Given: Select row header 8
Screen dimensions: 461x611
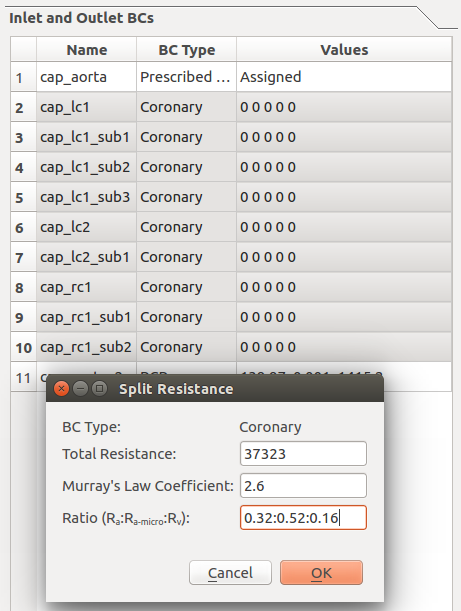Looking at the screenshot, I should tap(23, 287).
